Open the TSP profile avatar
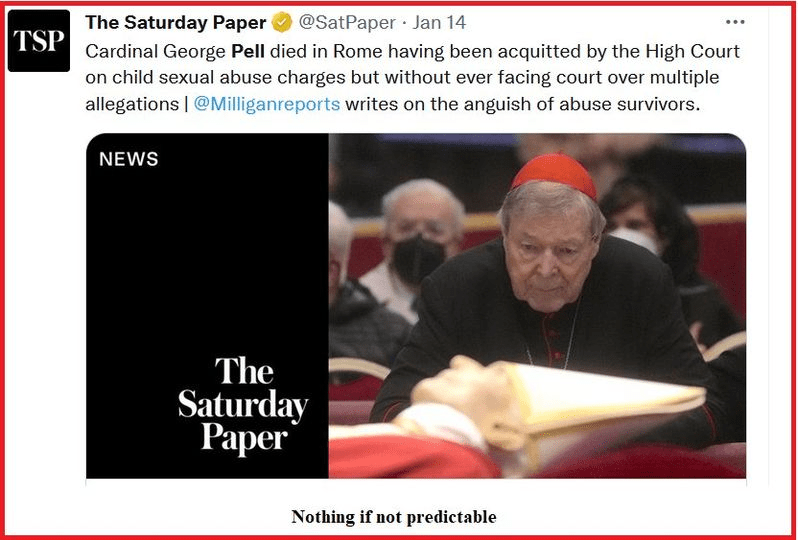798x540 pixels. [x=39, y=41]
